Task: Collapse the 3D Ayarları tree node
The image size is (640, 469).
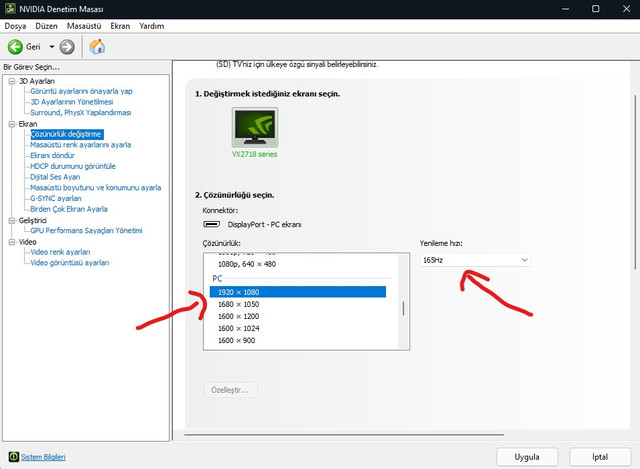Action: 10,81
